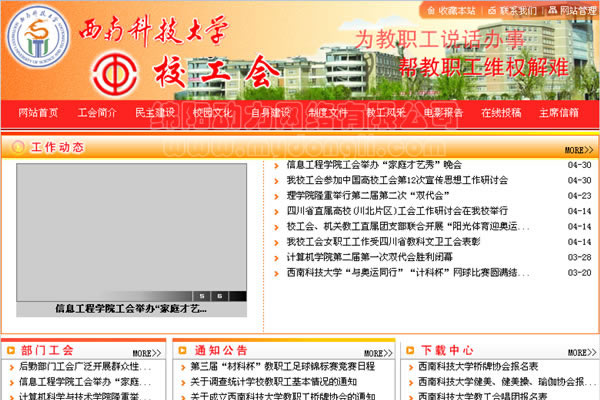Open 主席信箱 navigation item

(559, 113)
